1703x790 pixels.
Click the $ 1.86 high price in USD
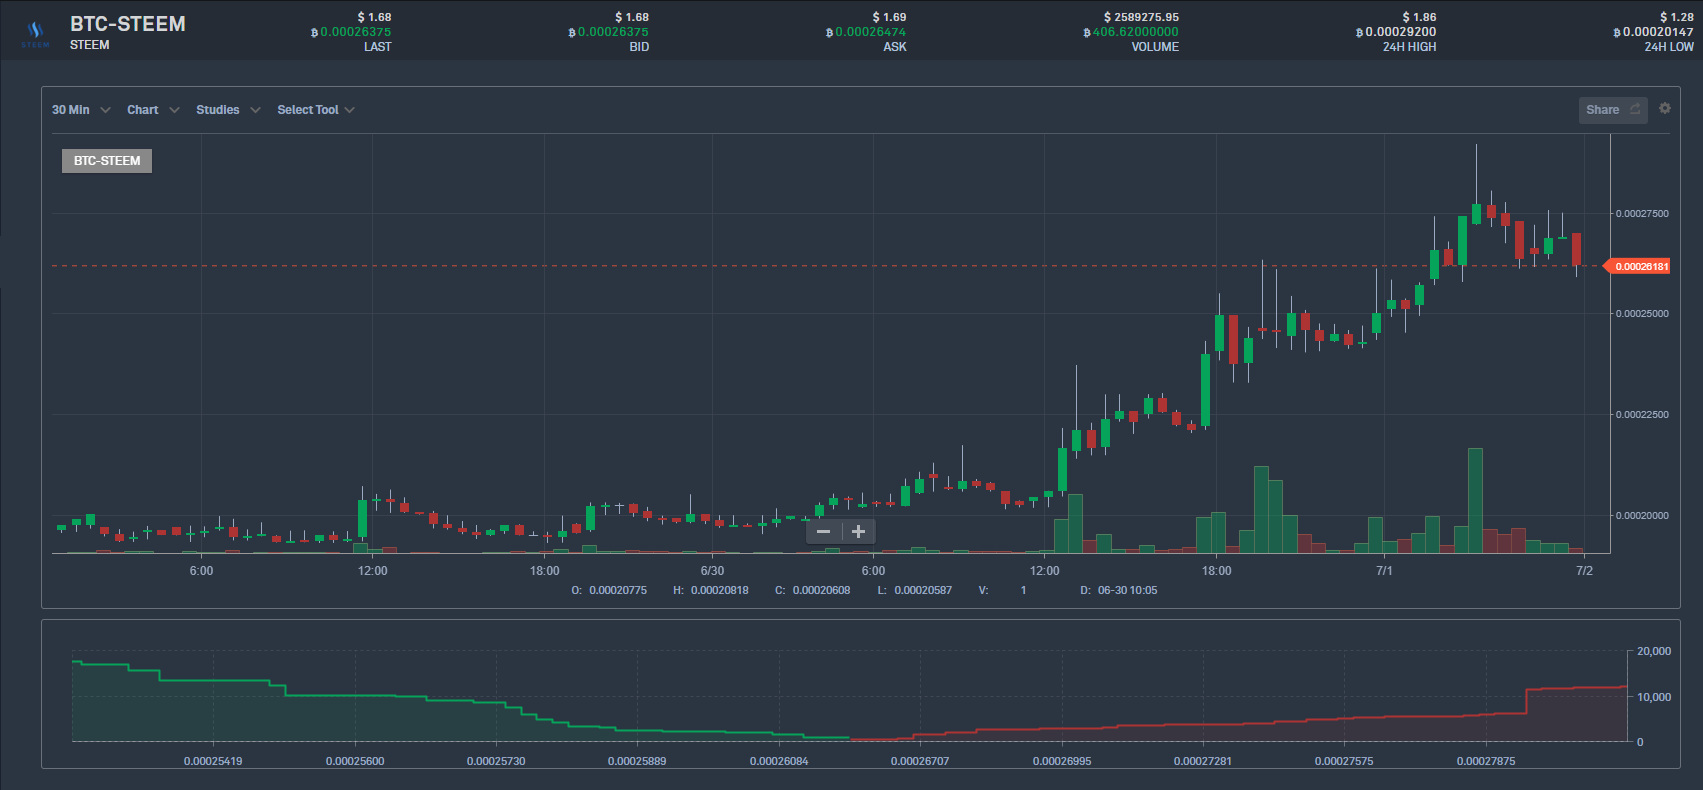(x=1419, y=17)
